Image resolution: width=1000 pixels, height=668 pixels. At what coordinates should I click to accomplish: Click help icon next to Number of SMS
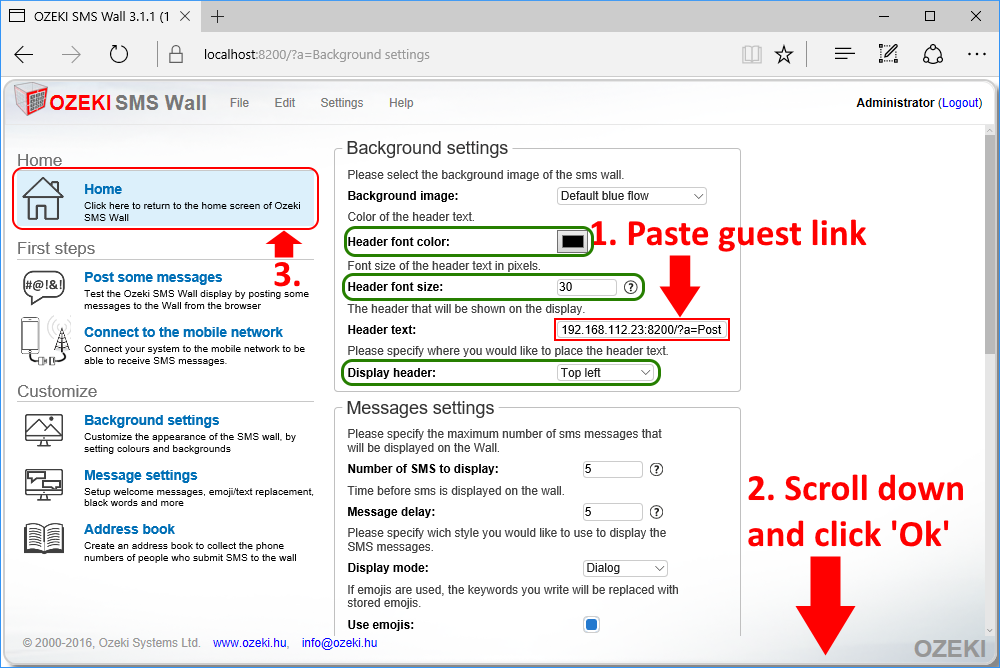656,470
